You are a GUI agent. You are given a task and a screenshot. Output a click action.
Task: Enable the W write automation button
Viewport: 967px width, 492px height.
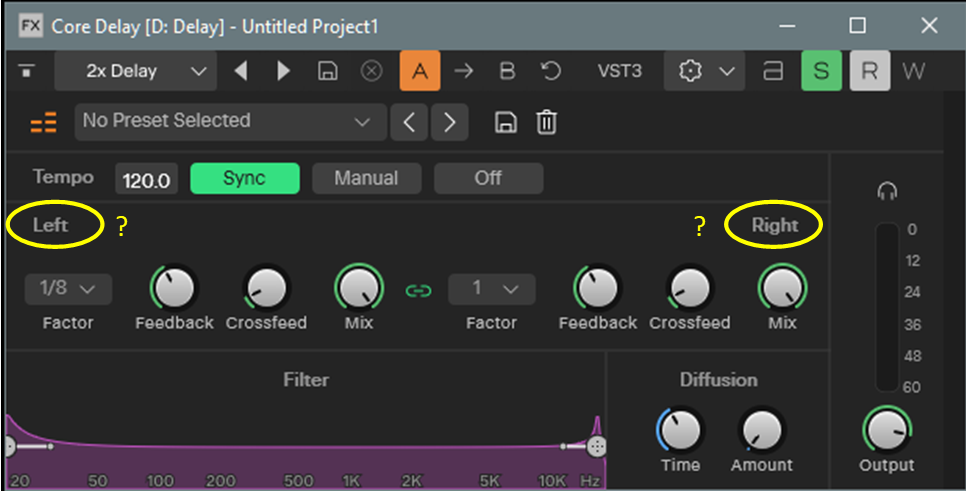(914, 71)
